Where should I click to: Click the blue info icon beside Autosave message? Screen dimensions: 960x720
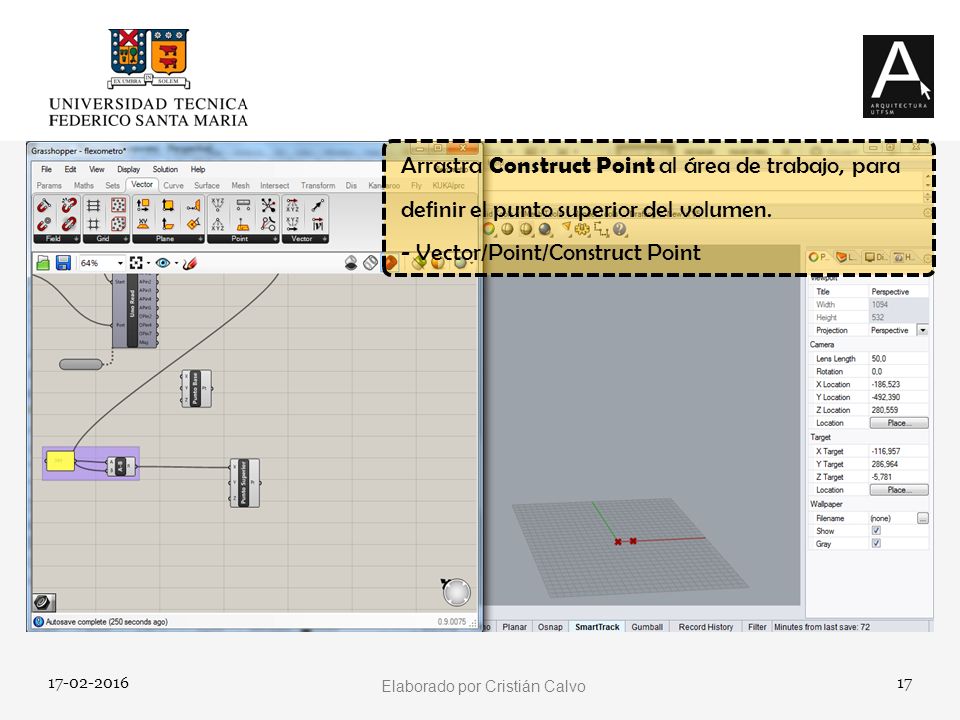(x=39, y=621)
